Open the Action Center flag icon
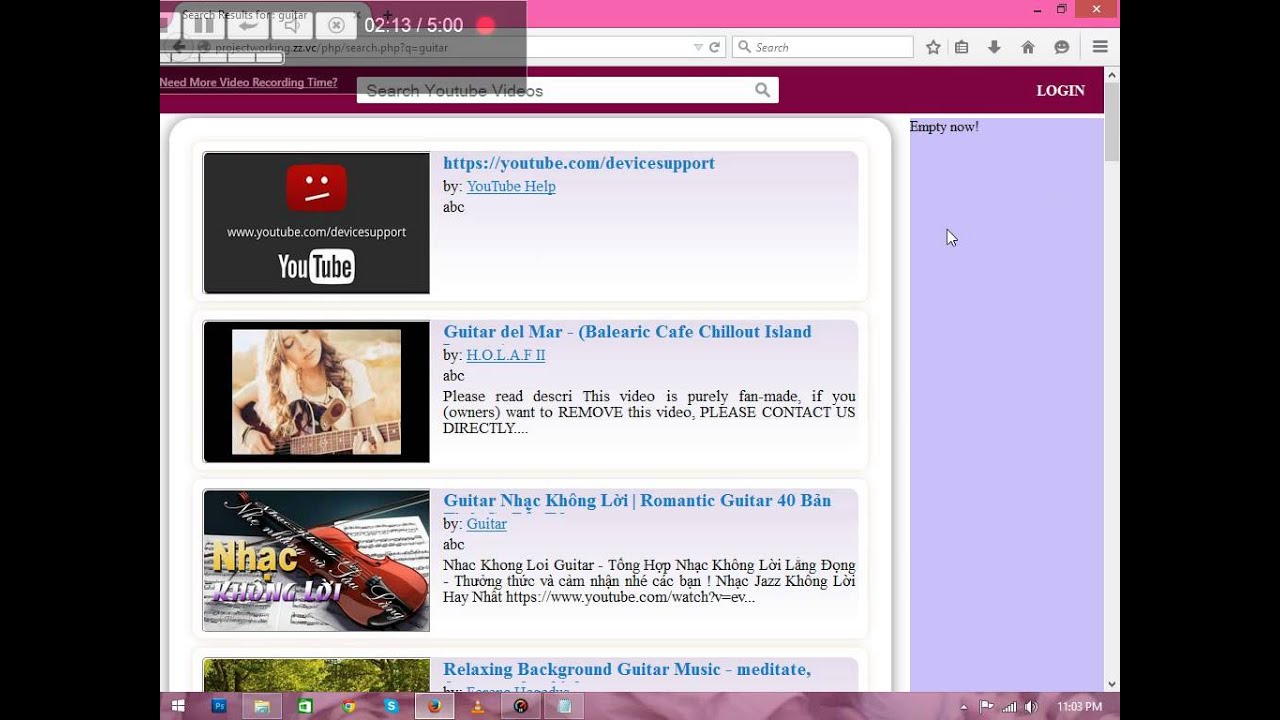Viewport: 1280px width, 720px height. point(987,707)
